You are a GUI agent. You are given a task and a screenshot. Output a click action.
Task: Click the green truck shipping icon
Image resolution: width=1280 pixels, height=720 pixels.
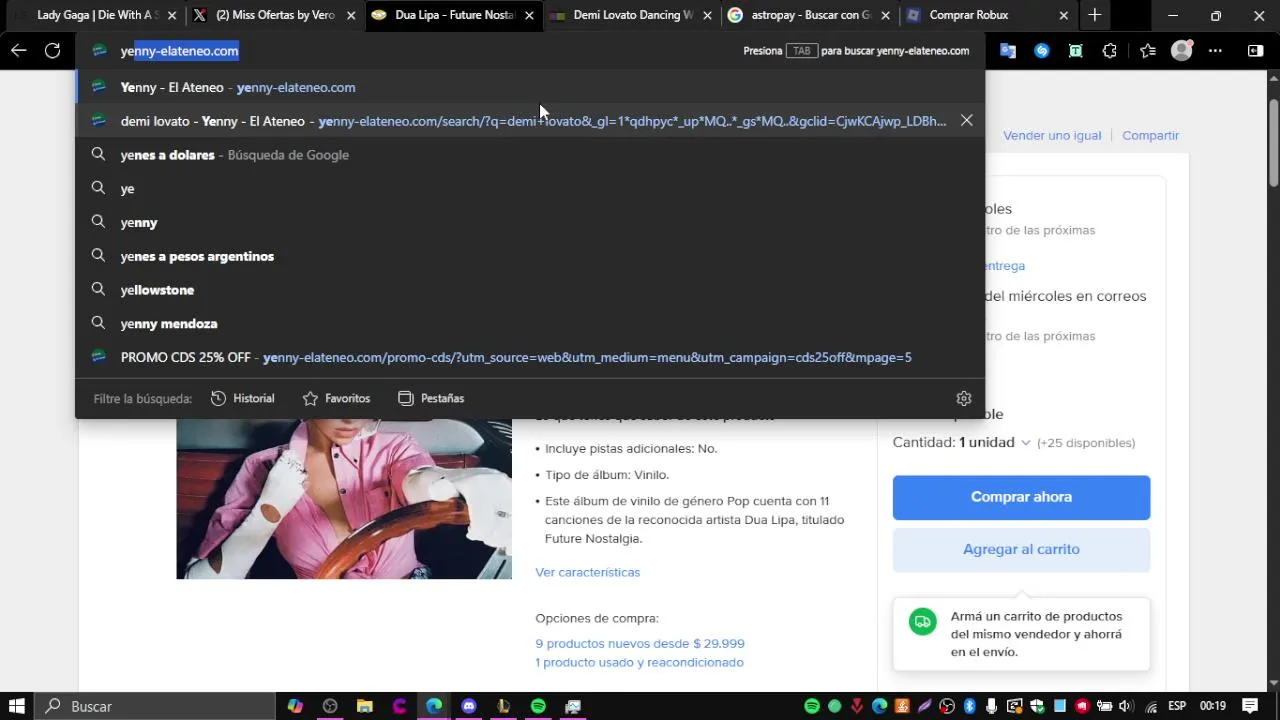tap(922, 621)
